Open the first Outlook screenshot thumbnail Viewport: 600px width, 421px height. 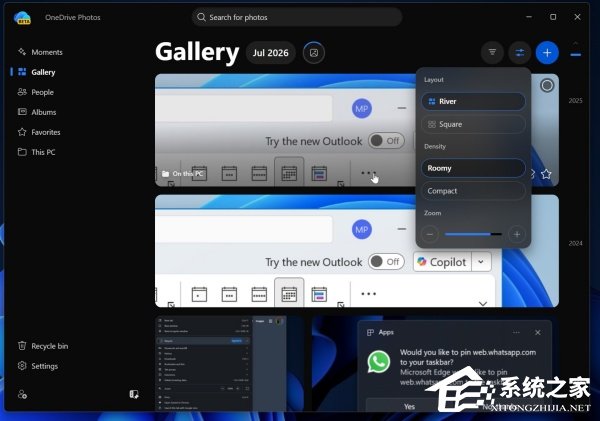click(x=285, y=130)
